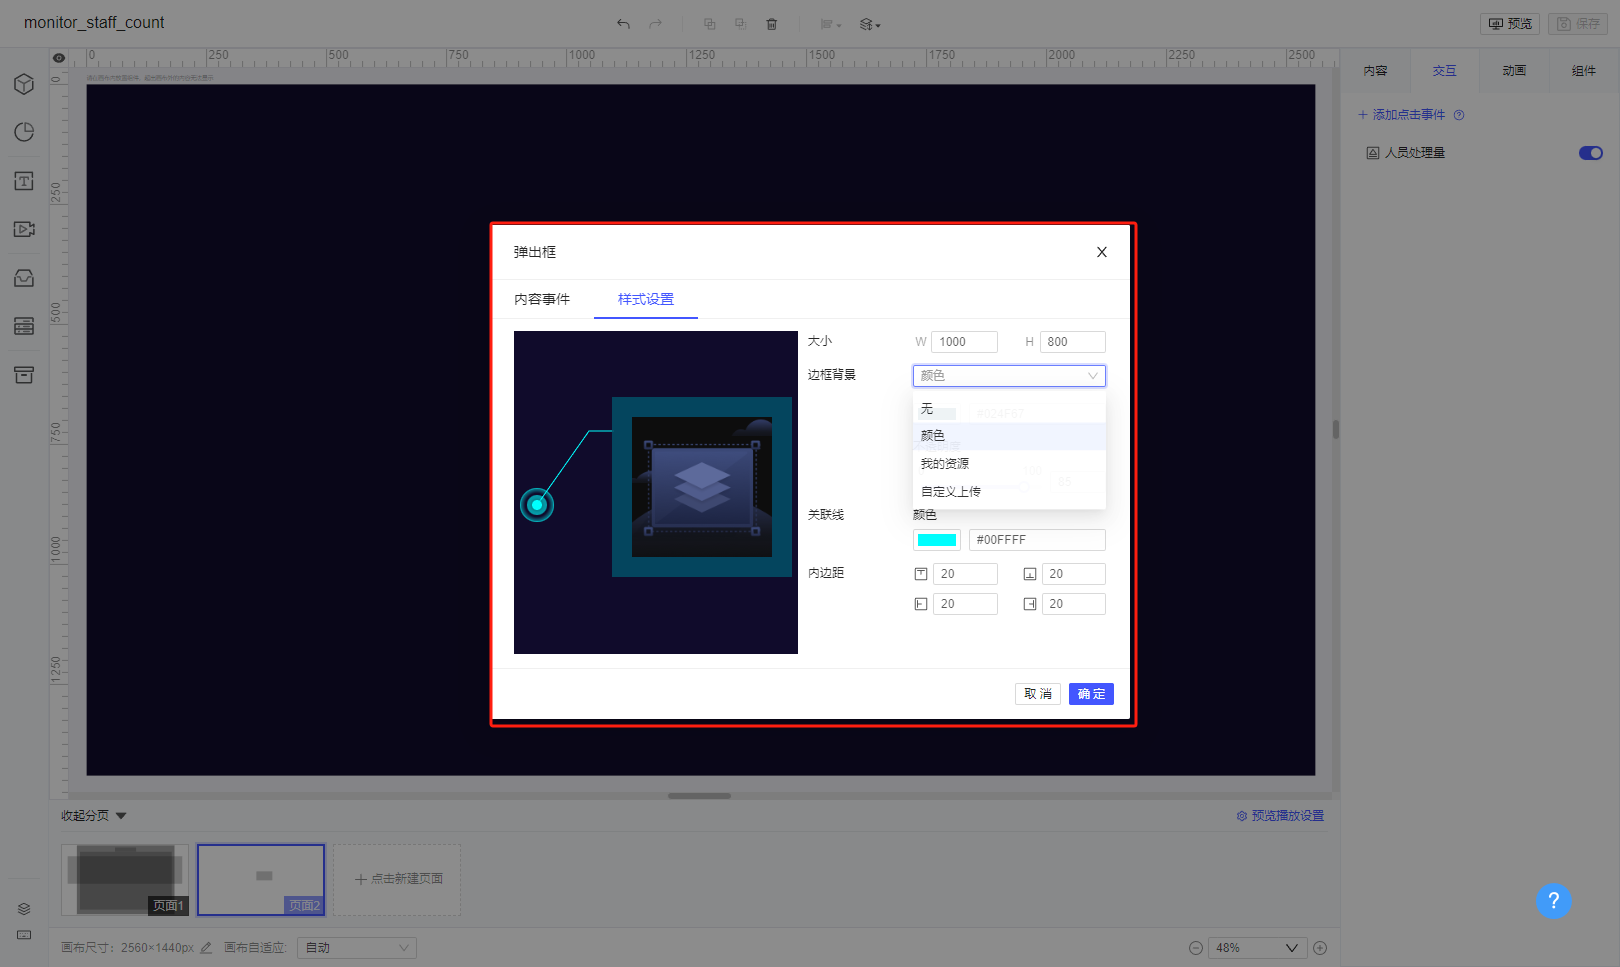This screenshot has width=1620, height=967.
Task: Click the 取消 cancel button
Action: [x=1037, y=694]
